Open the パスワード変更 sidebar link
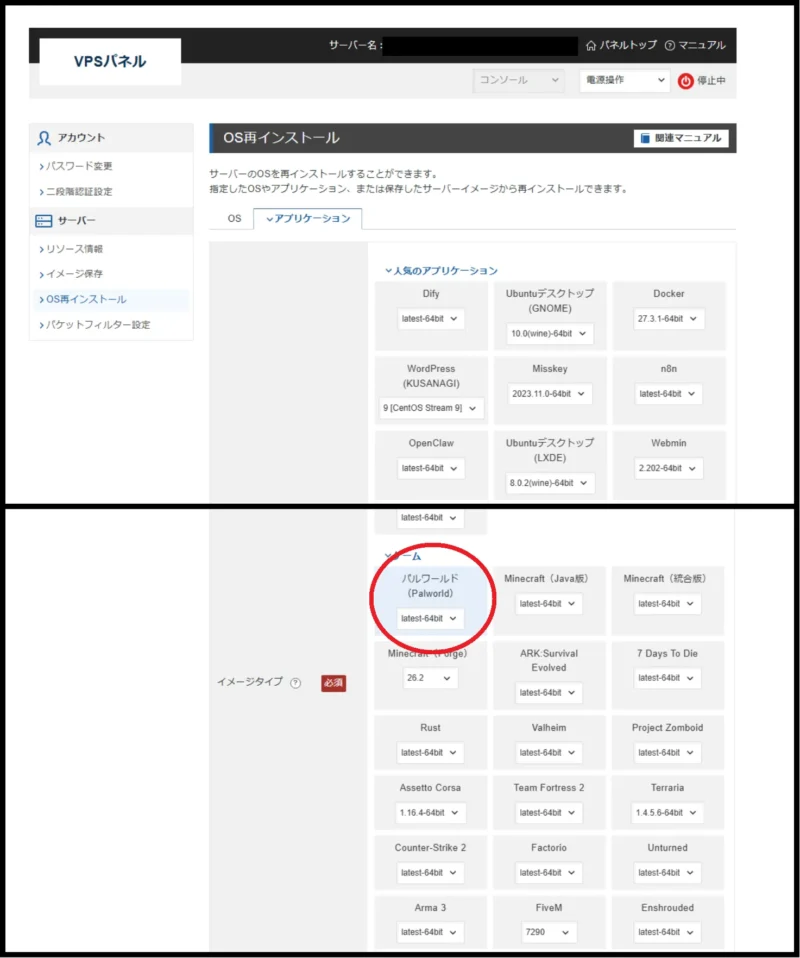The image size is (800, 958). pos(78,166)
